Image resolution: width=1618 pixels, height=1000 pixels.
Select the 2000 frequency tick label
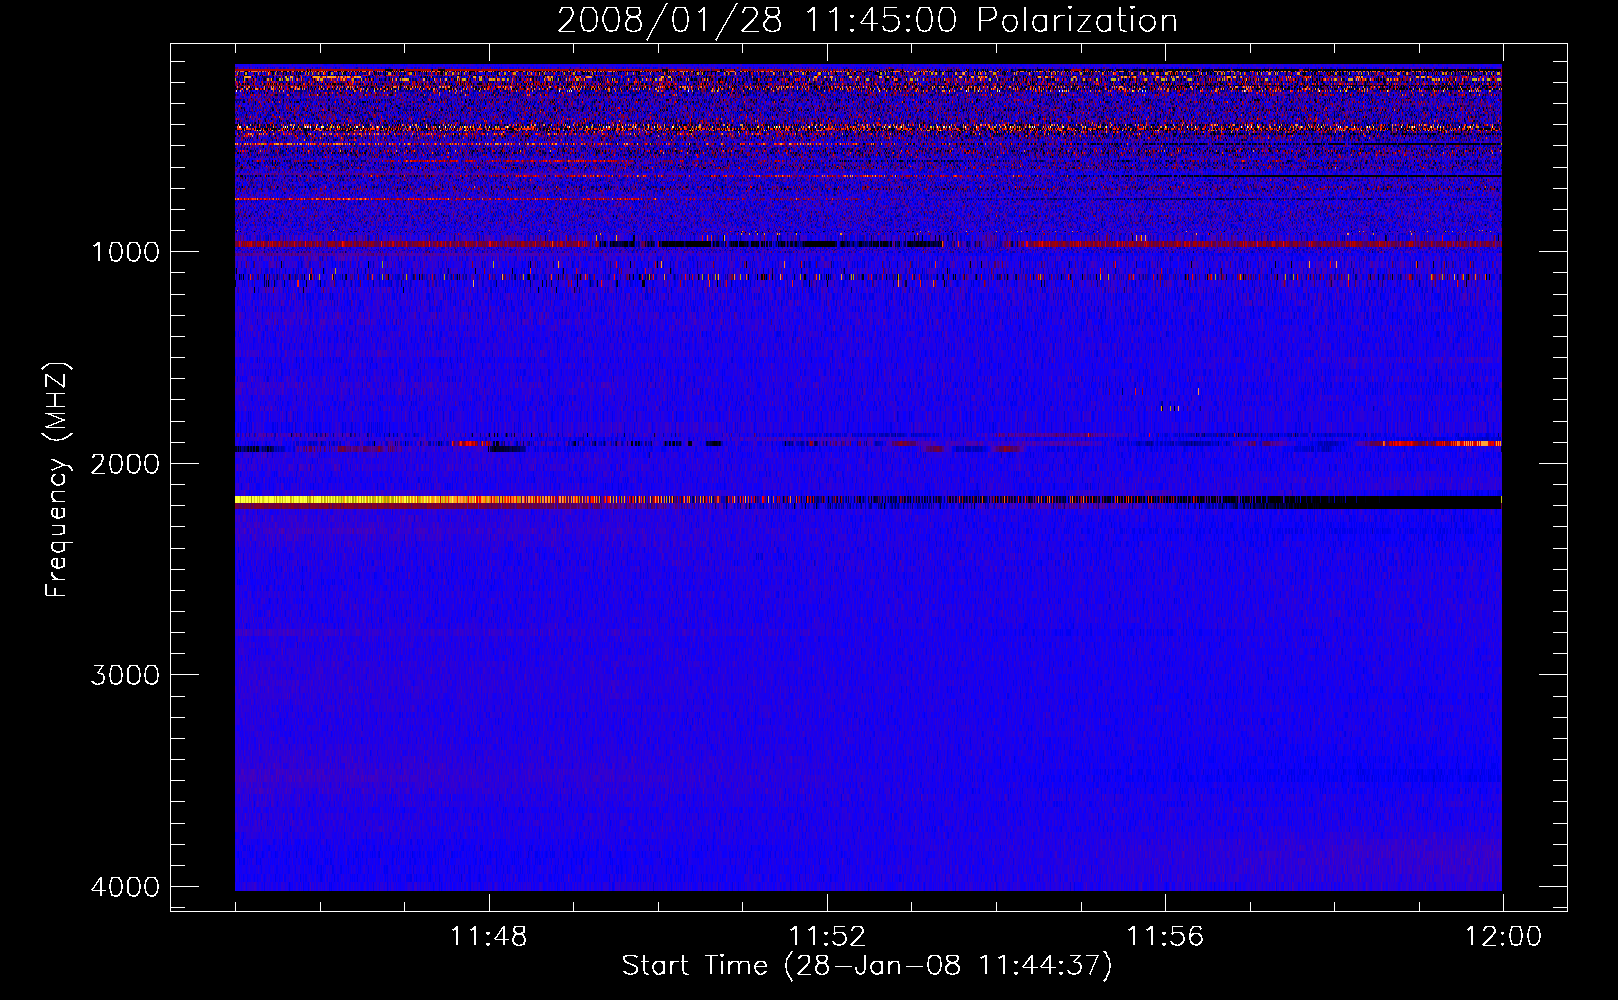(125, 463)
